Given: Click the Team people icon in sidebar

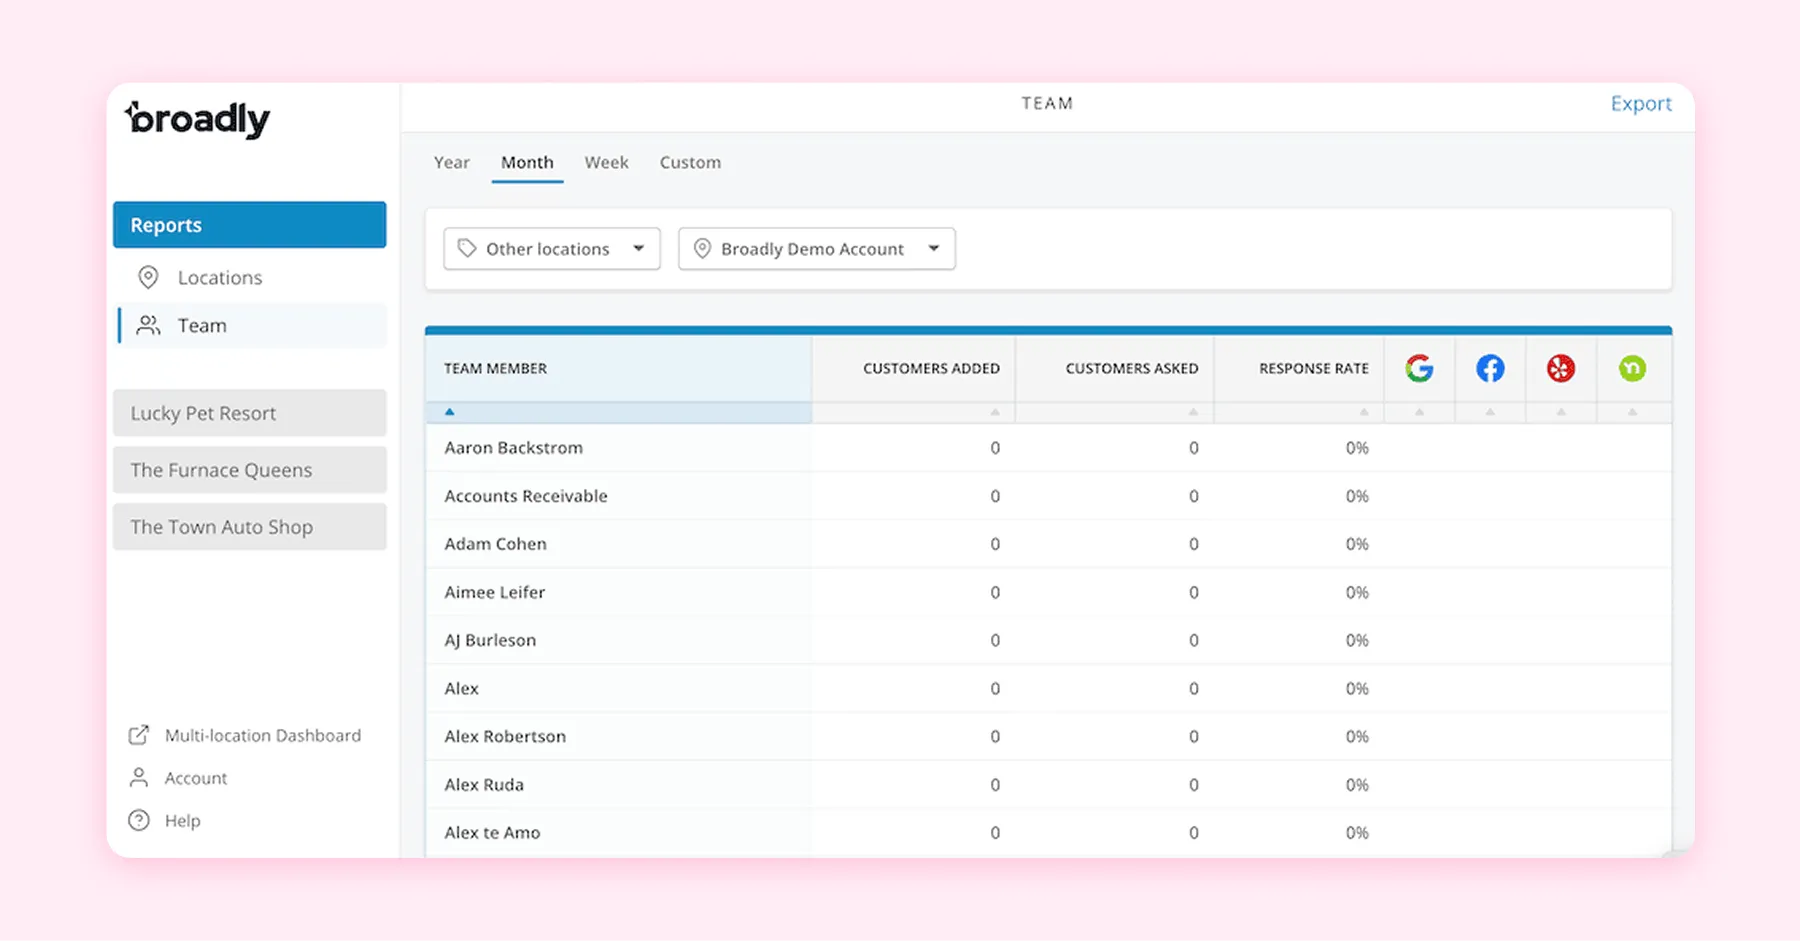Looking at the screenshot, I should 148,326.
